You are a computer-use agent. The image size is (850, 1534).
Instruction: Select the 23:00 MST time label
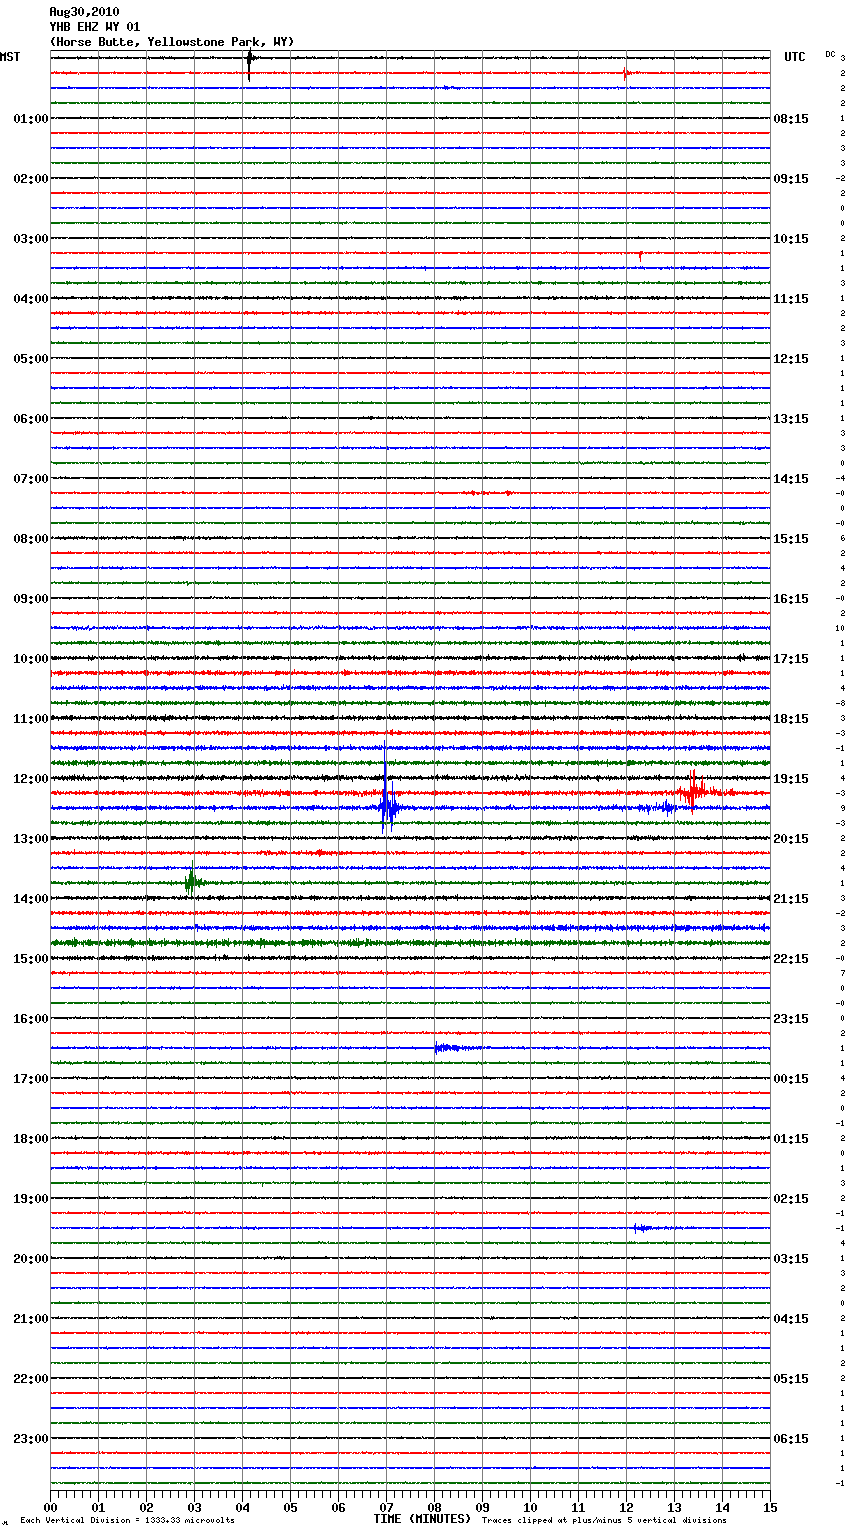coord(31,1439)
